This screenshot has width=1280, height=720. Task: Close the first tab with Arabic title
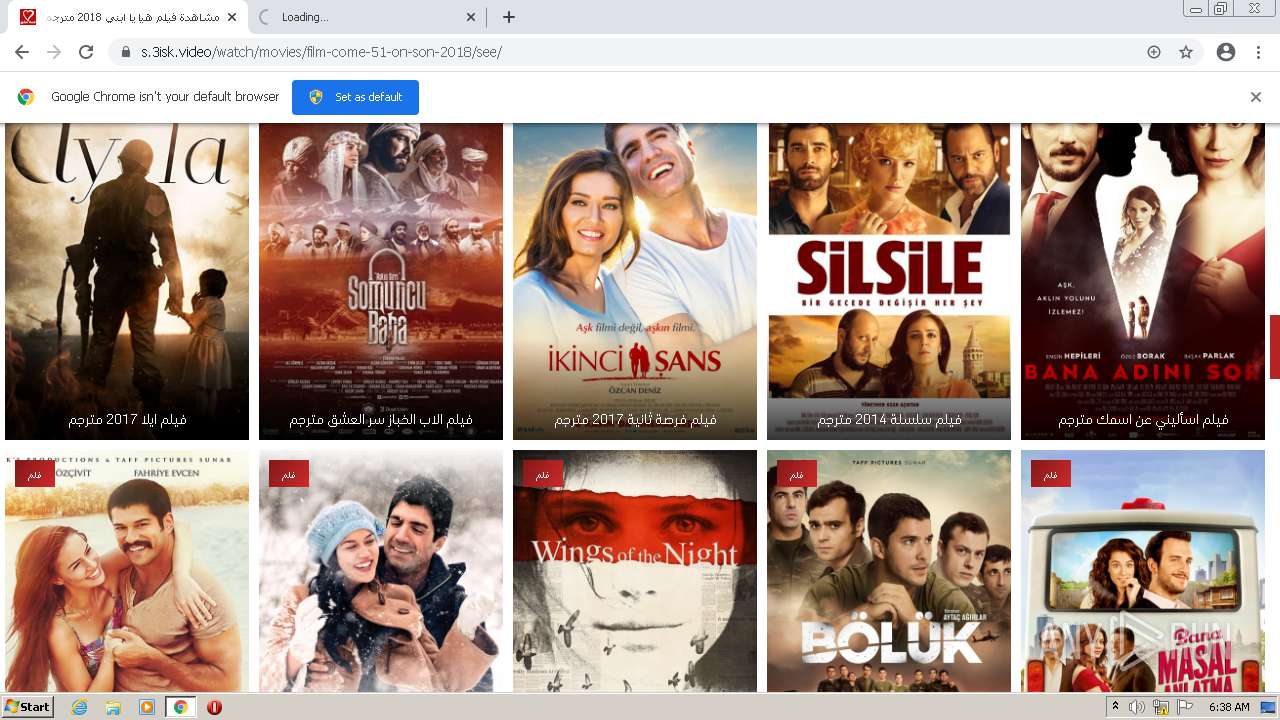232,17
